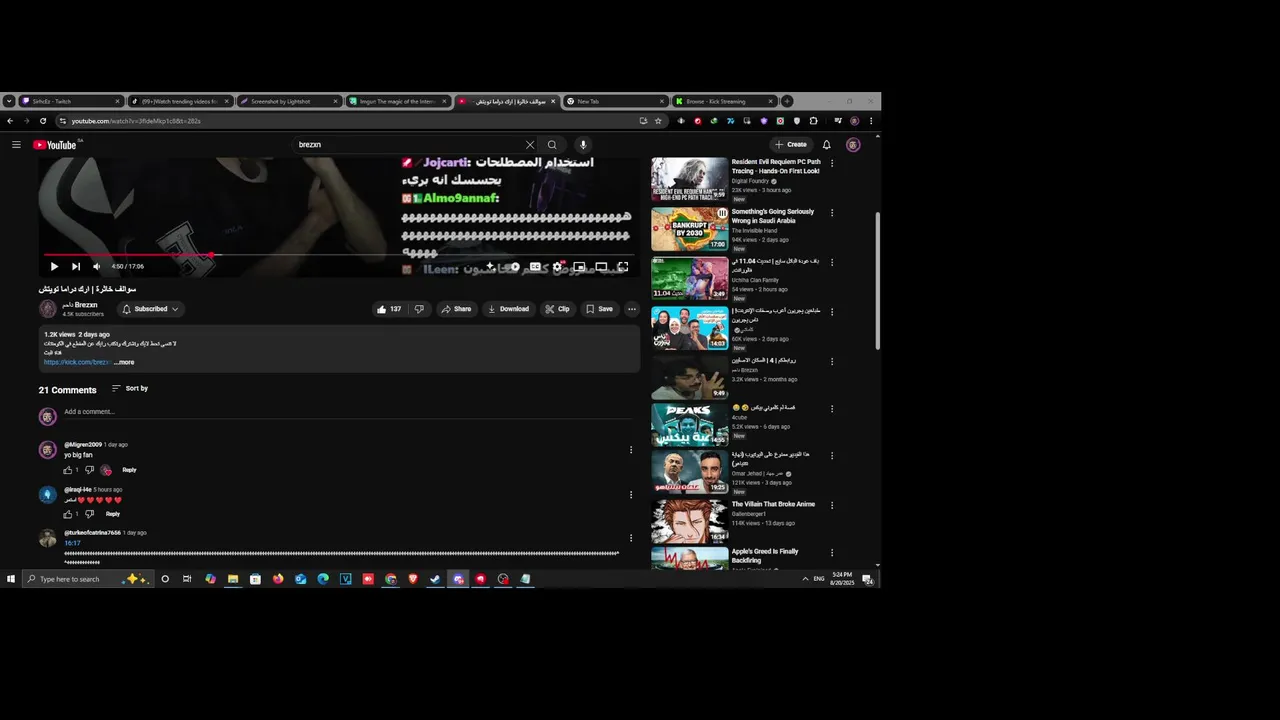Reload the page in the browser
Image resolution: width=1280 pixels, height=720 pixels.
click(x=43, y=121)
